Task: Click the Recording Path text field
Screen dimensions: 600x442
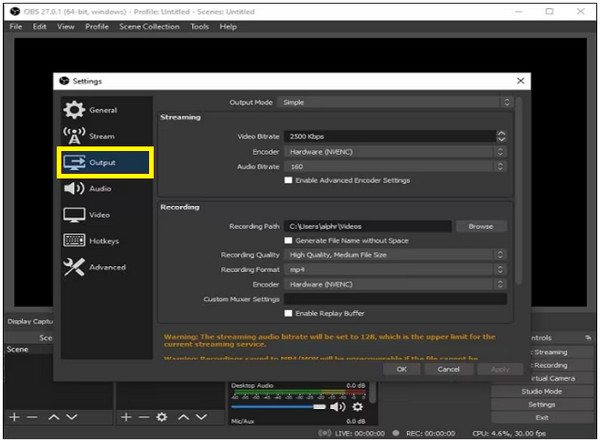Action: pyautogui.click(x=368, y=226)
